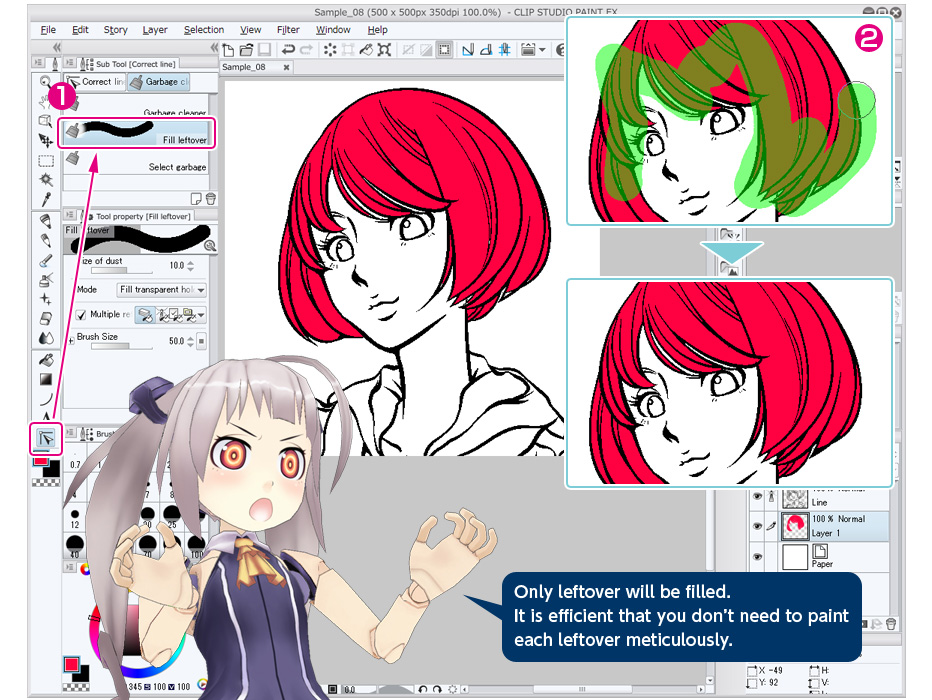Screen dimensions: 932x700
Task: Select the Correct line tool in toolbar
Action: (46, 437)
